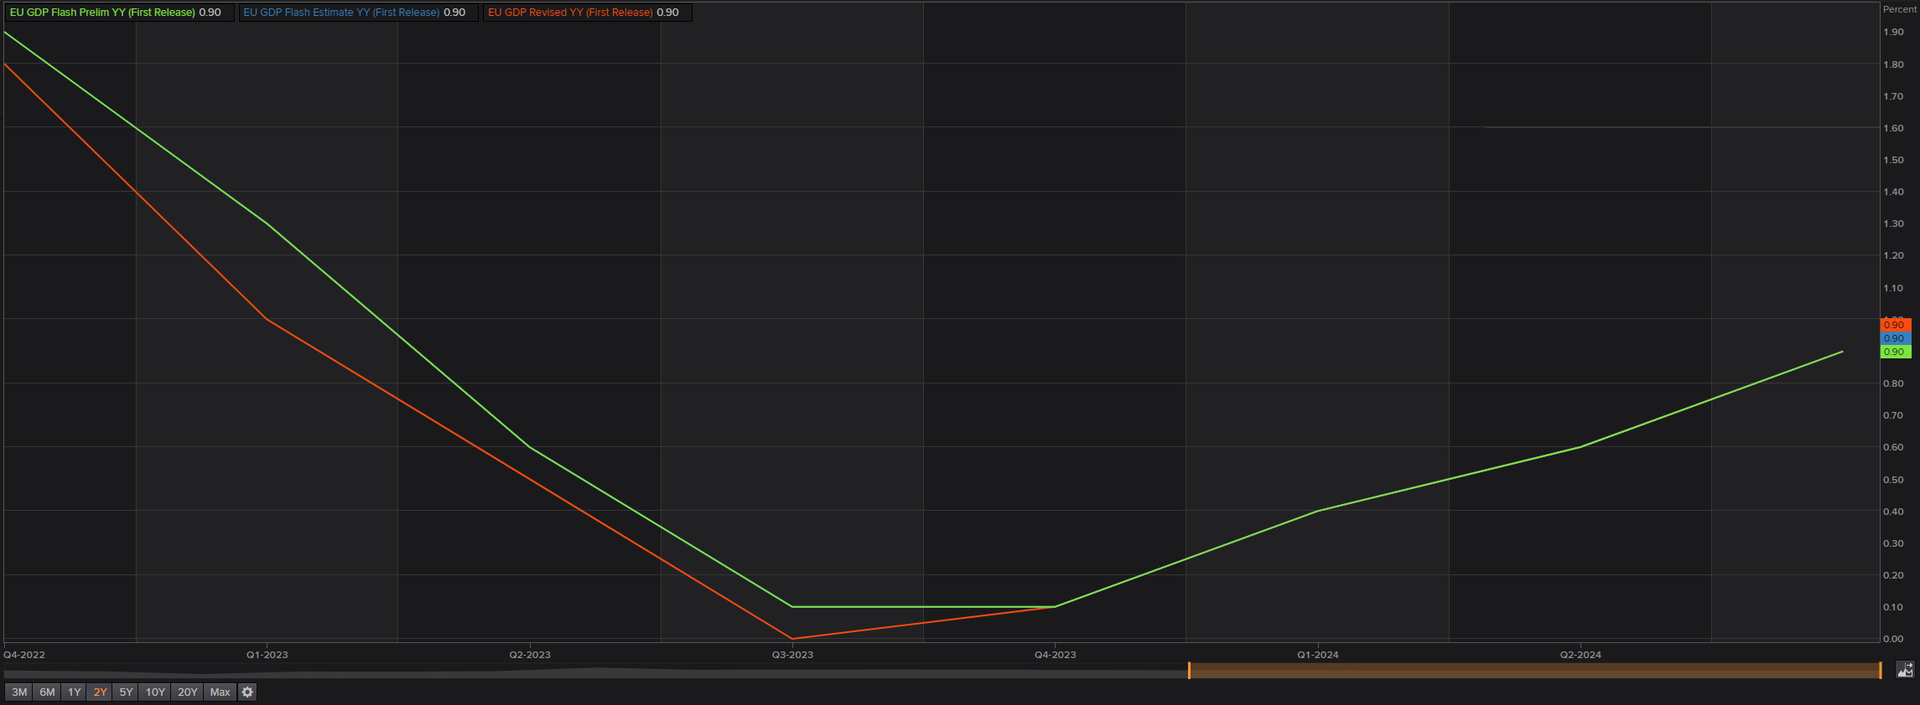Screen dimensions: 1920x705
Task: Click the green 0.90 value tag
Action: (x=1896, y=352)
